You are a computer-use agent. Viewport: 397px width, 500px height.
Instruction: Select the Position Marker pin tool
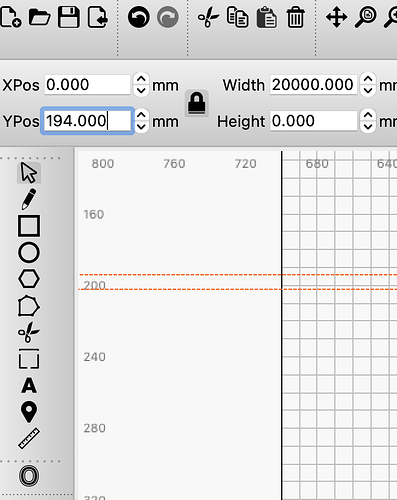pyautogui.click(x=29, y=412)
